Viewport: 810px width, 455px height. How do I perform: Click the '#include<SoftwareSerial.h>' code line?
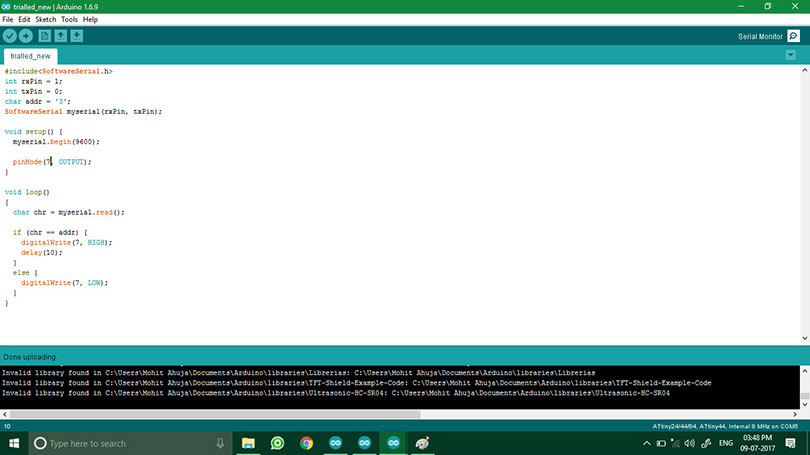(x=58, y=71)
